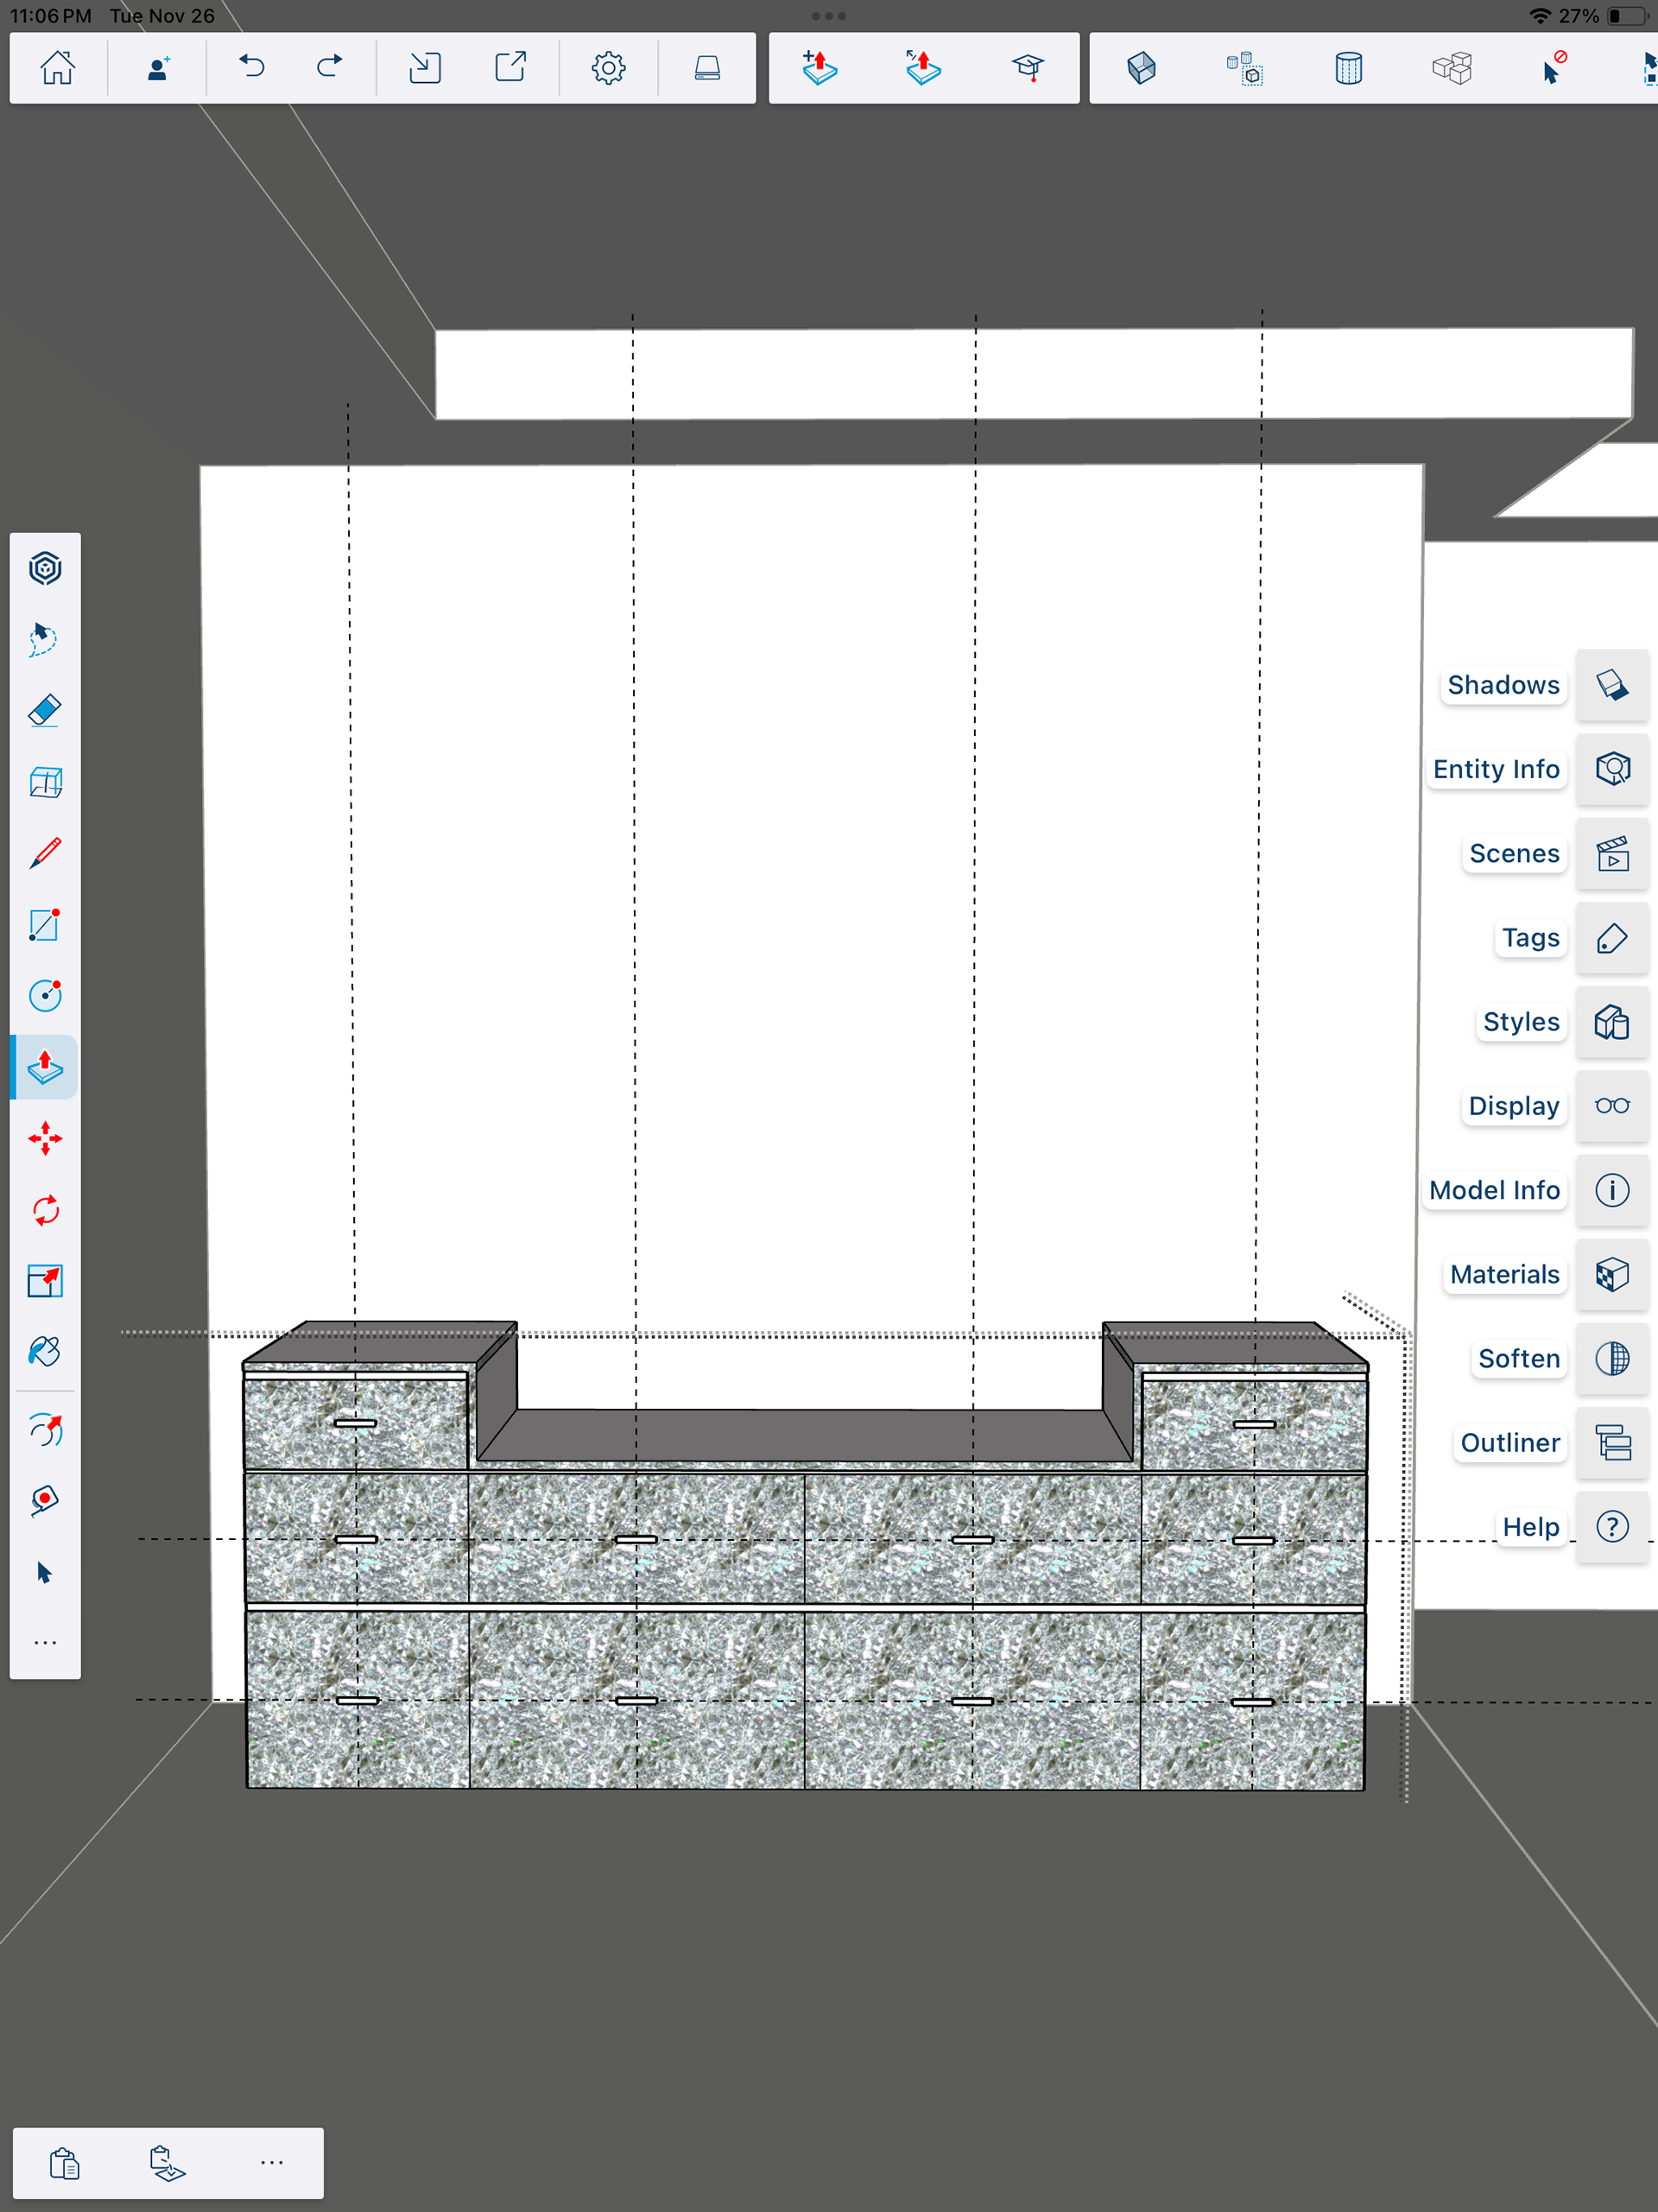Go to the Home screen
Screen dimensions: 1658x2212
click(x=58, y=67)
